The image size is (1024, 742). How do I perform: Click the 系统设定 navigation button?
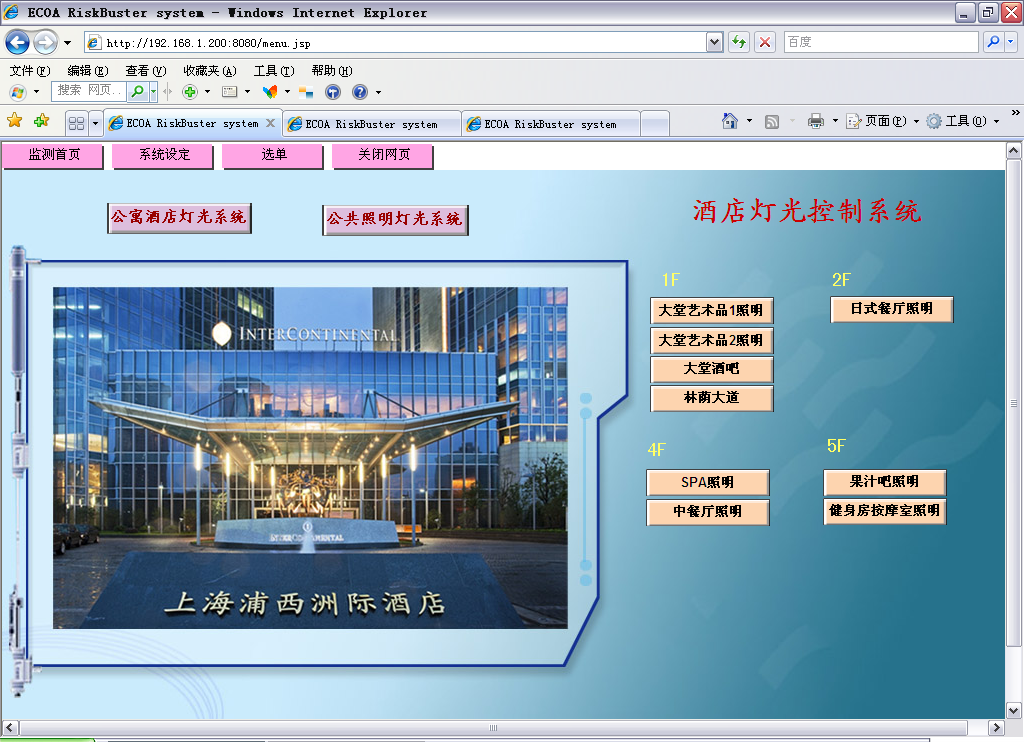[164, 156]
